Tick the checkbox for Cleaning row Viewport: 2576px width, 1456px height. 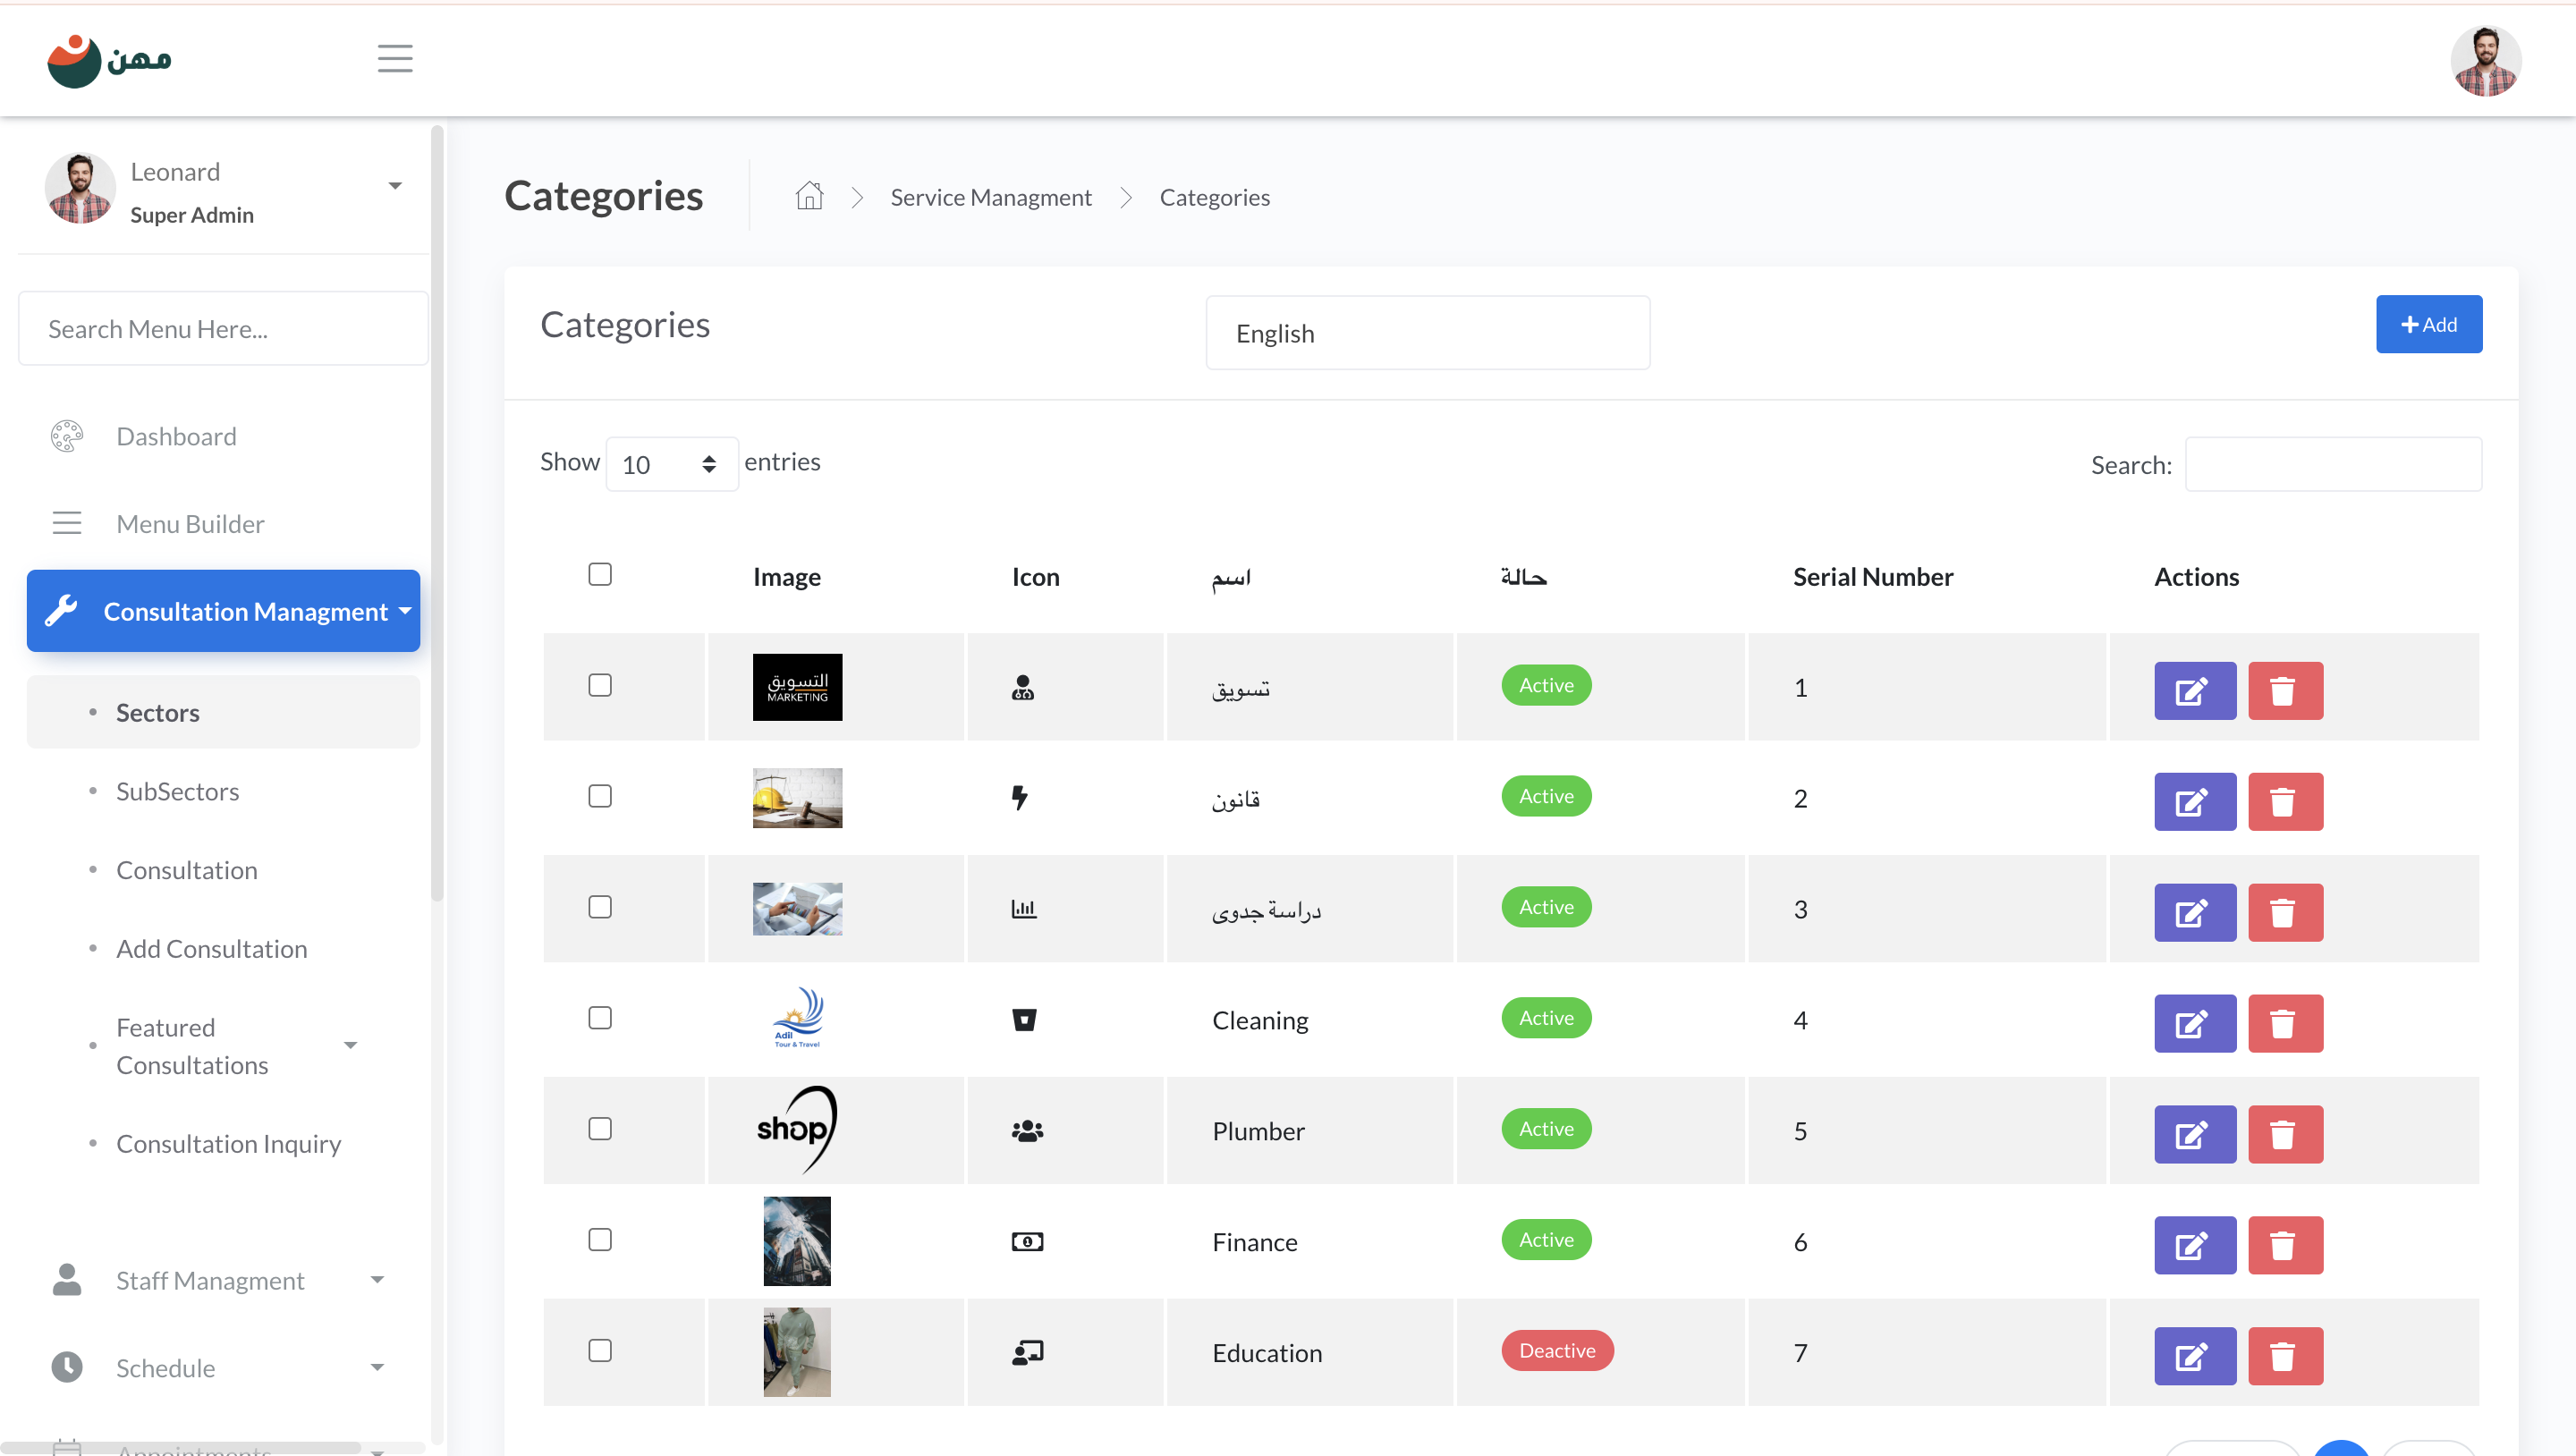(x=600, y=1018)
